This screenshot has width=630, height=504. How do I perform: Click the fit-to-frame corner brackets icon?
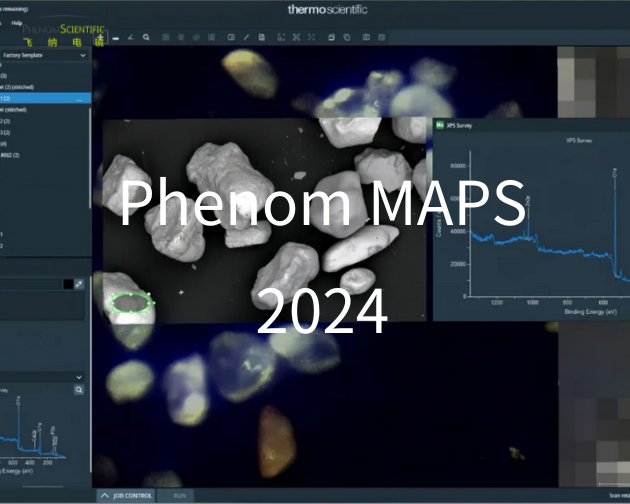pyautogui.click(x=281, y=37)
